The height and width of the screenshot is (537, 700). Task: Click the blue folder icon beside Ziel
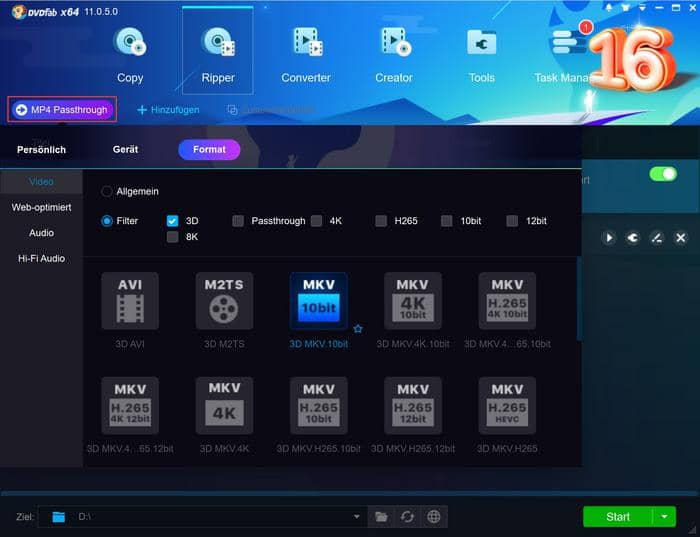point(58,517)
